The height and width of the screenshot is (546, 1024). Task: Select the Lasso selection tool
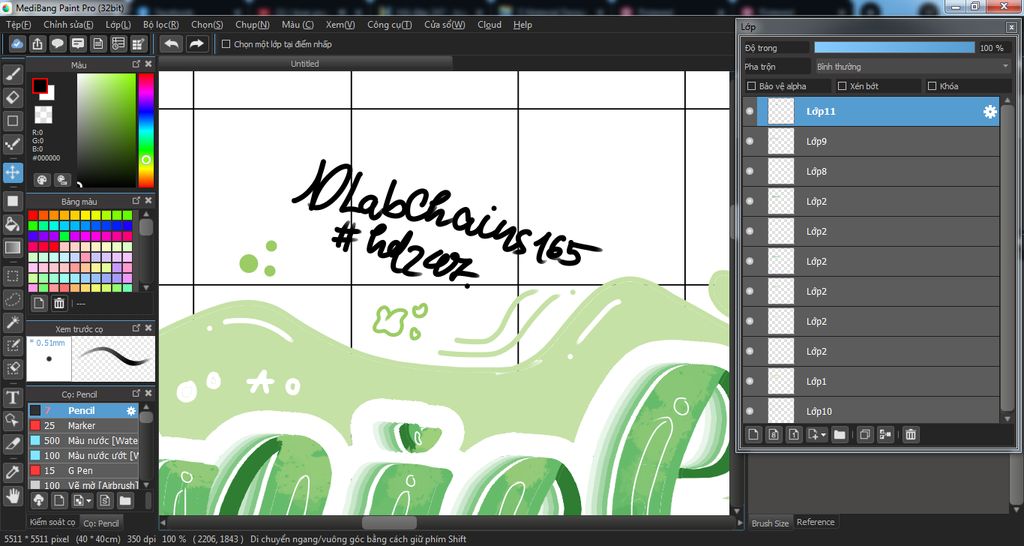pyautogui.click(x=12, y=299)
